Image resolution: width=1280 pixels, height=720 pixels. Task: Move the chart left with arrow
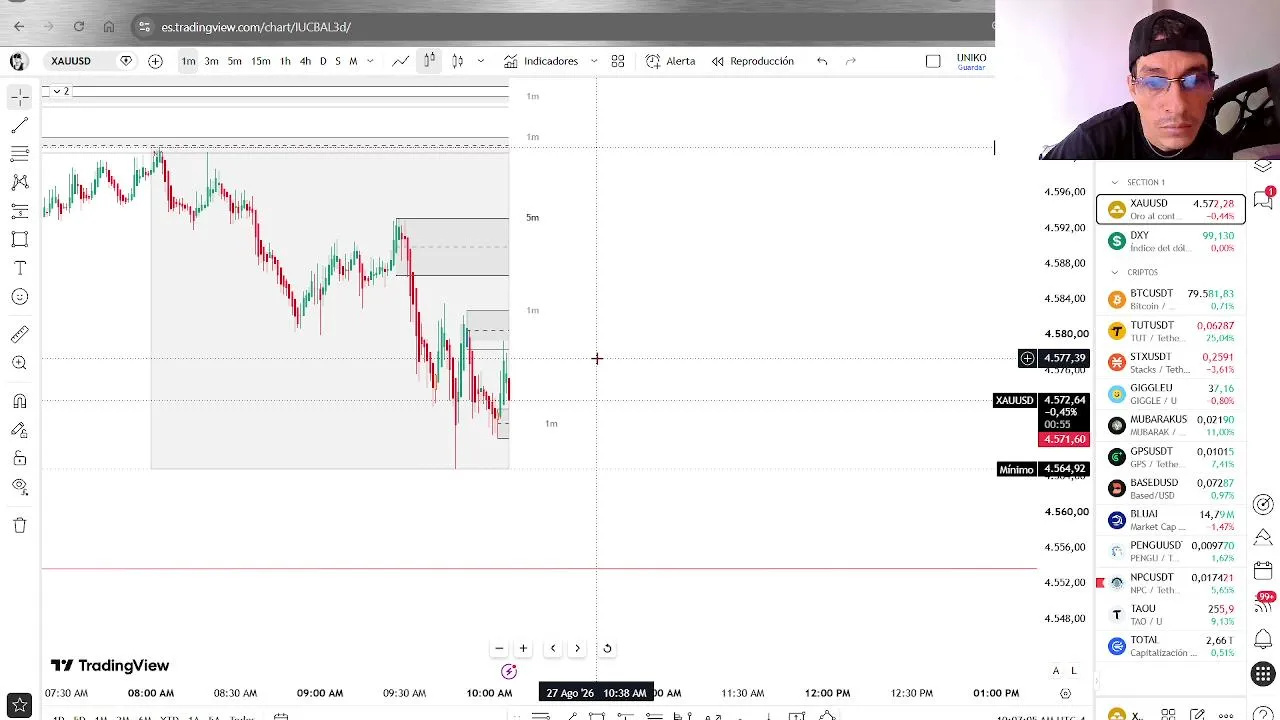click(553, 648)
